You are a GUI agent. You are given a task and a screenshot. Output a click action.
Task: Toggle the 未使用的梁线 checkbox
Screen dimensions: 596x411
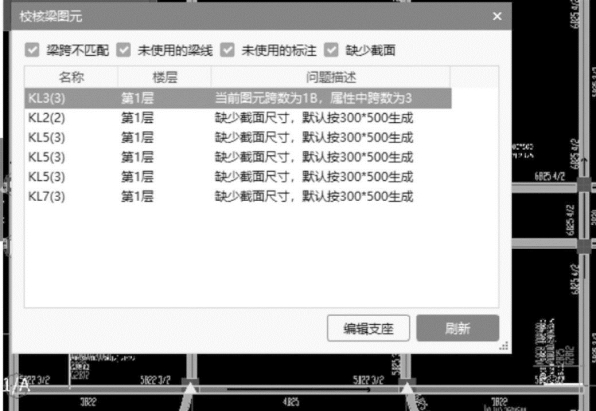coord(124,50)
